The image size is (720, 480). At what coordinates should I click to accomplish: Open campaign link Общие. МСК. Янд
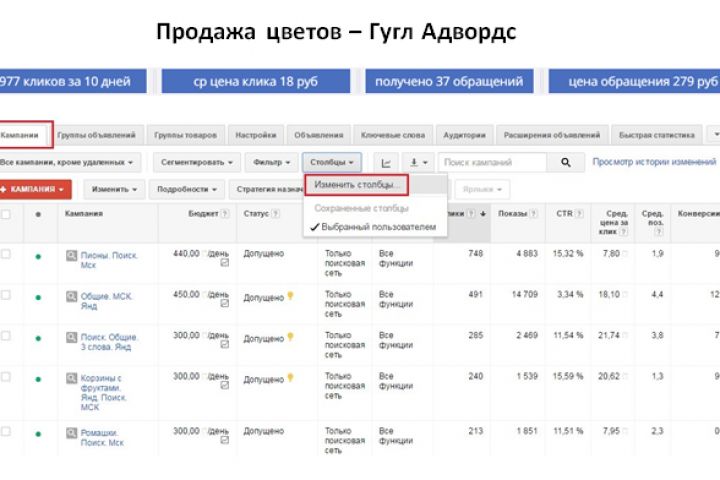(106, 301)
